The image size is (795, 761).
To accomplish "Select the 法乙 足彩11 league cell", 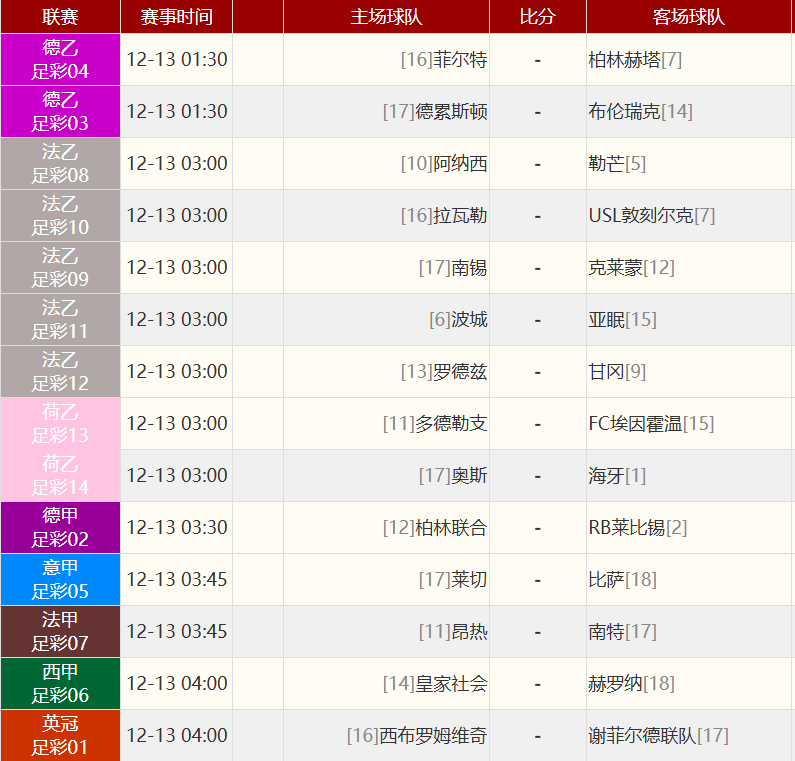I will (x=60, y=319).
